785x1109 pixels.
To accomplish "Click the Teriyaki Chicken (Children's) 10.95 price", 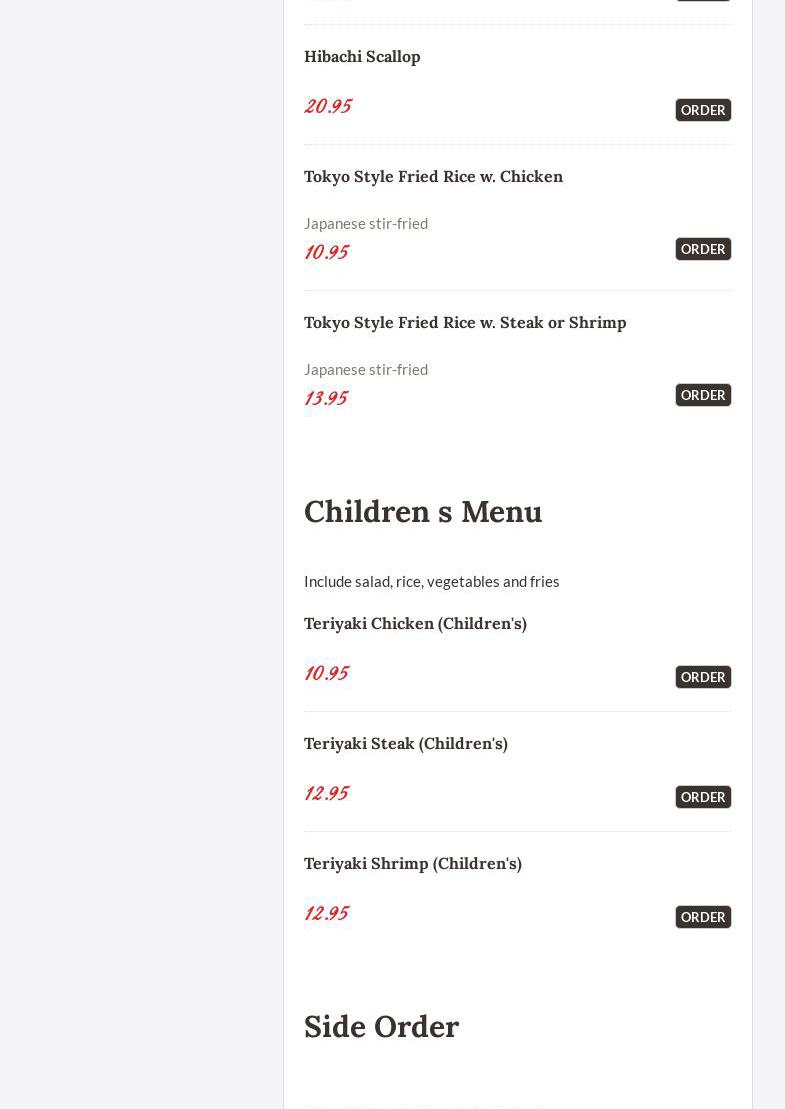I will click(326, 673).
